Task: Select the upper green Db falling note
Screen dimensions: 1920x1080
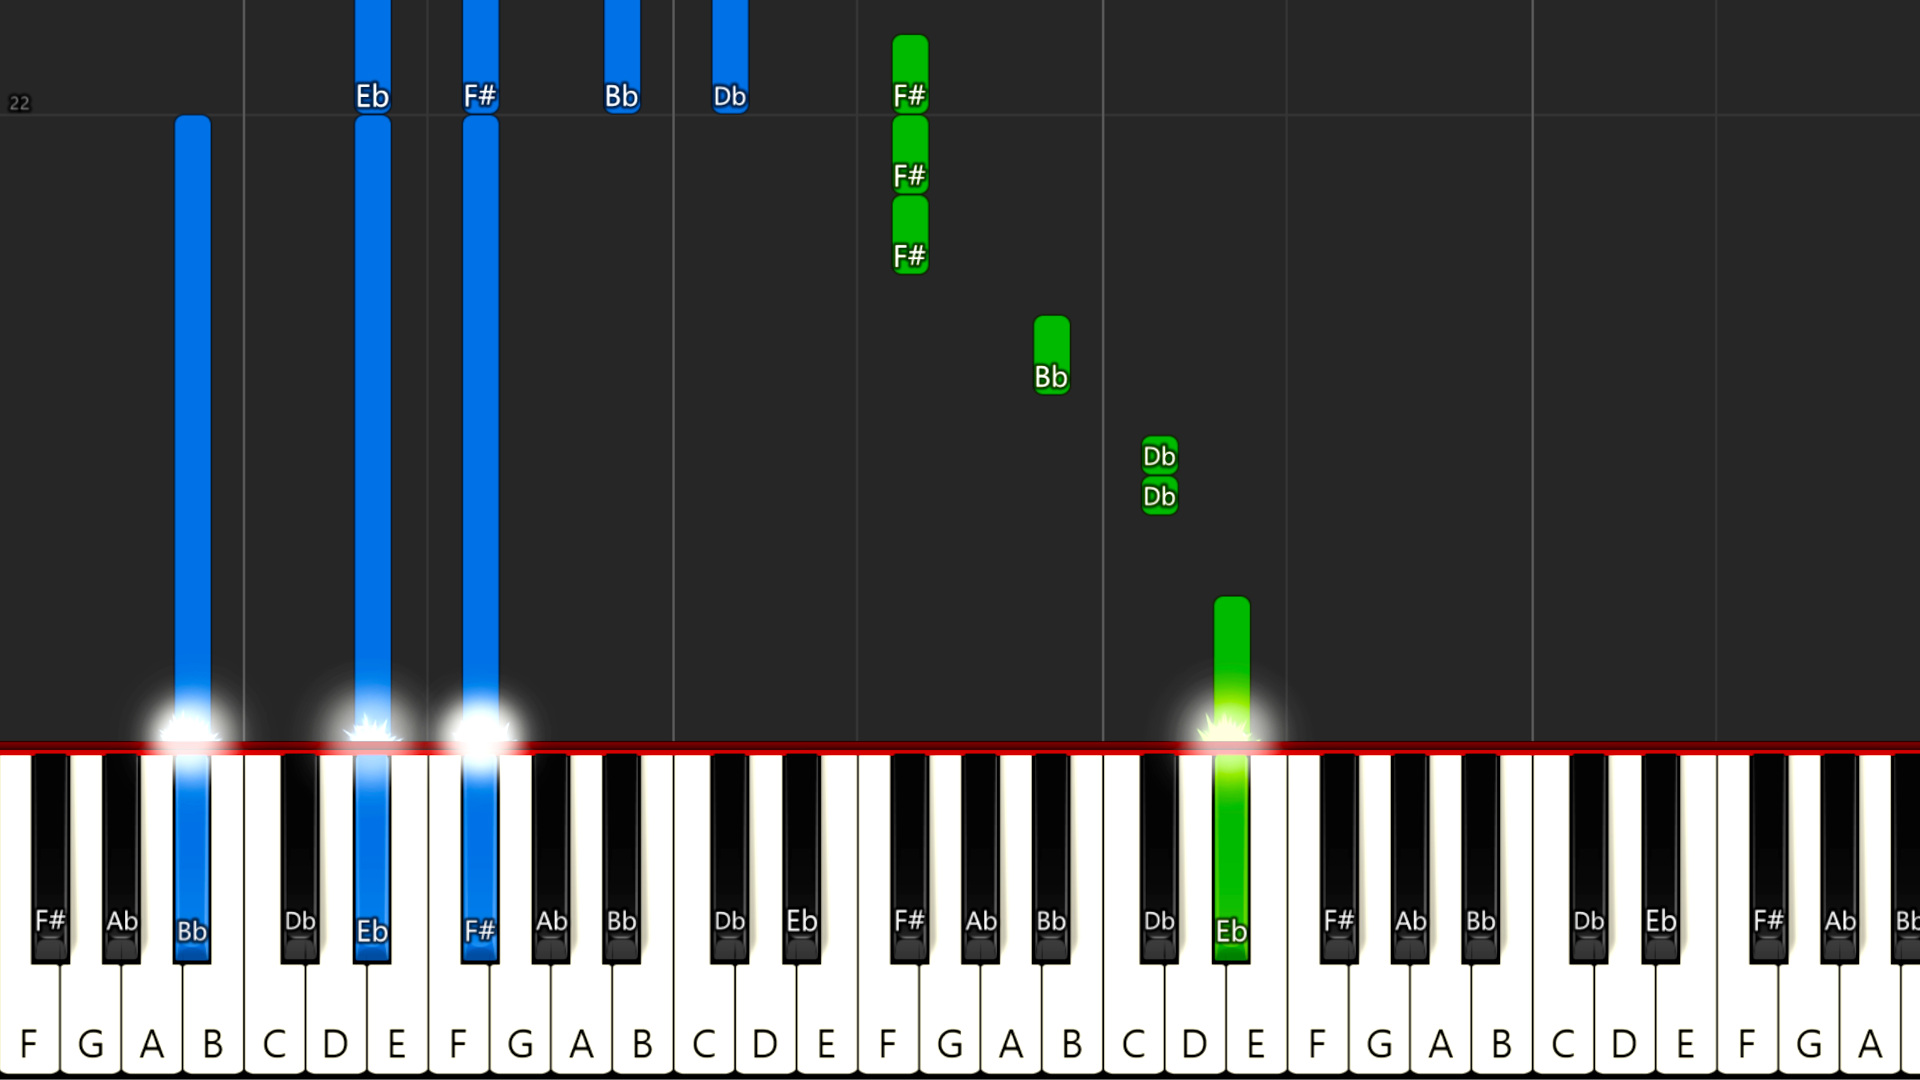Action: tap(1159, 455)
